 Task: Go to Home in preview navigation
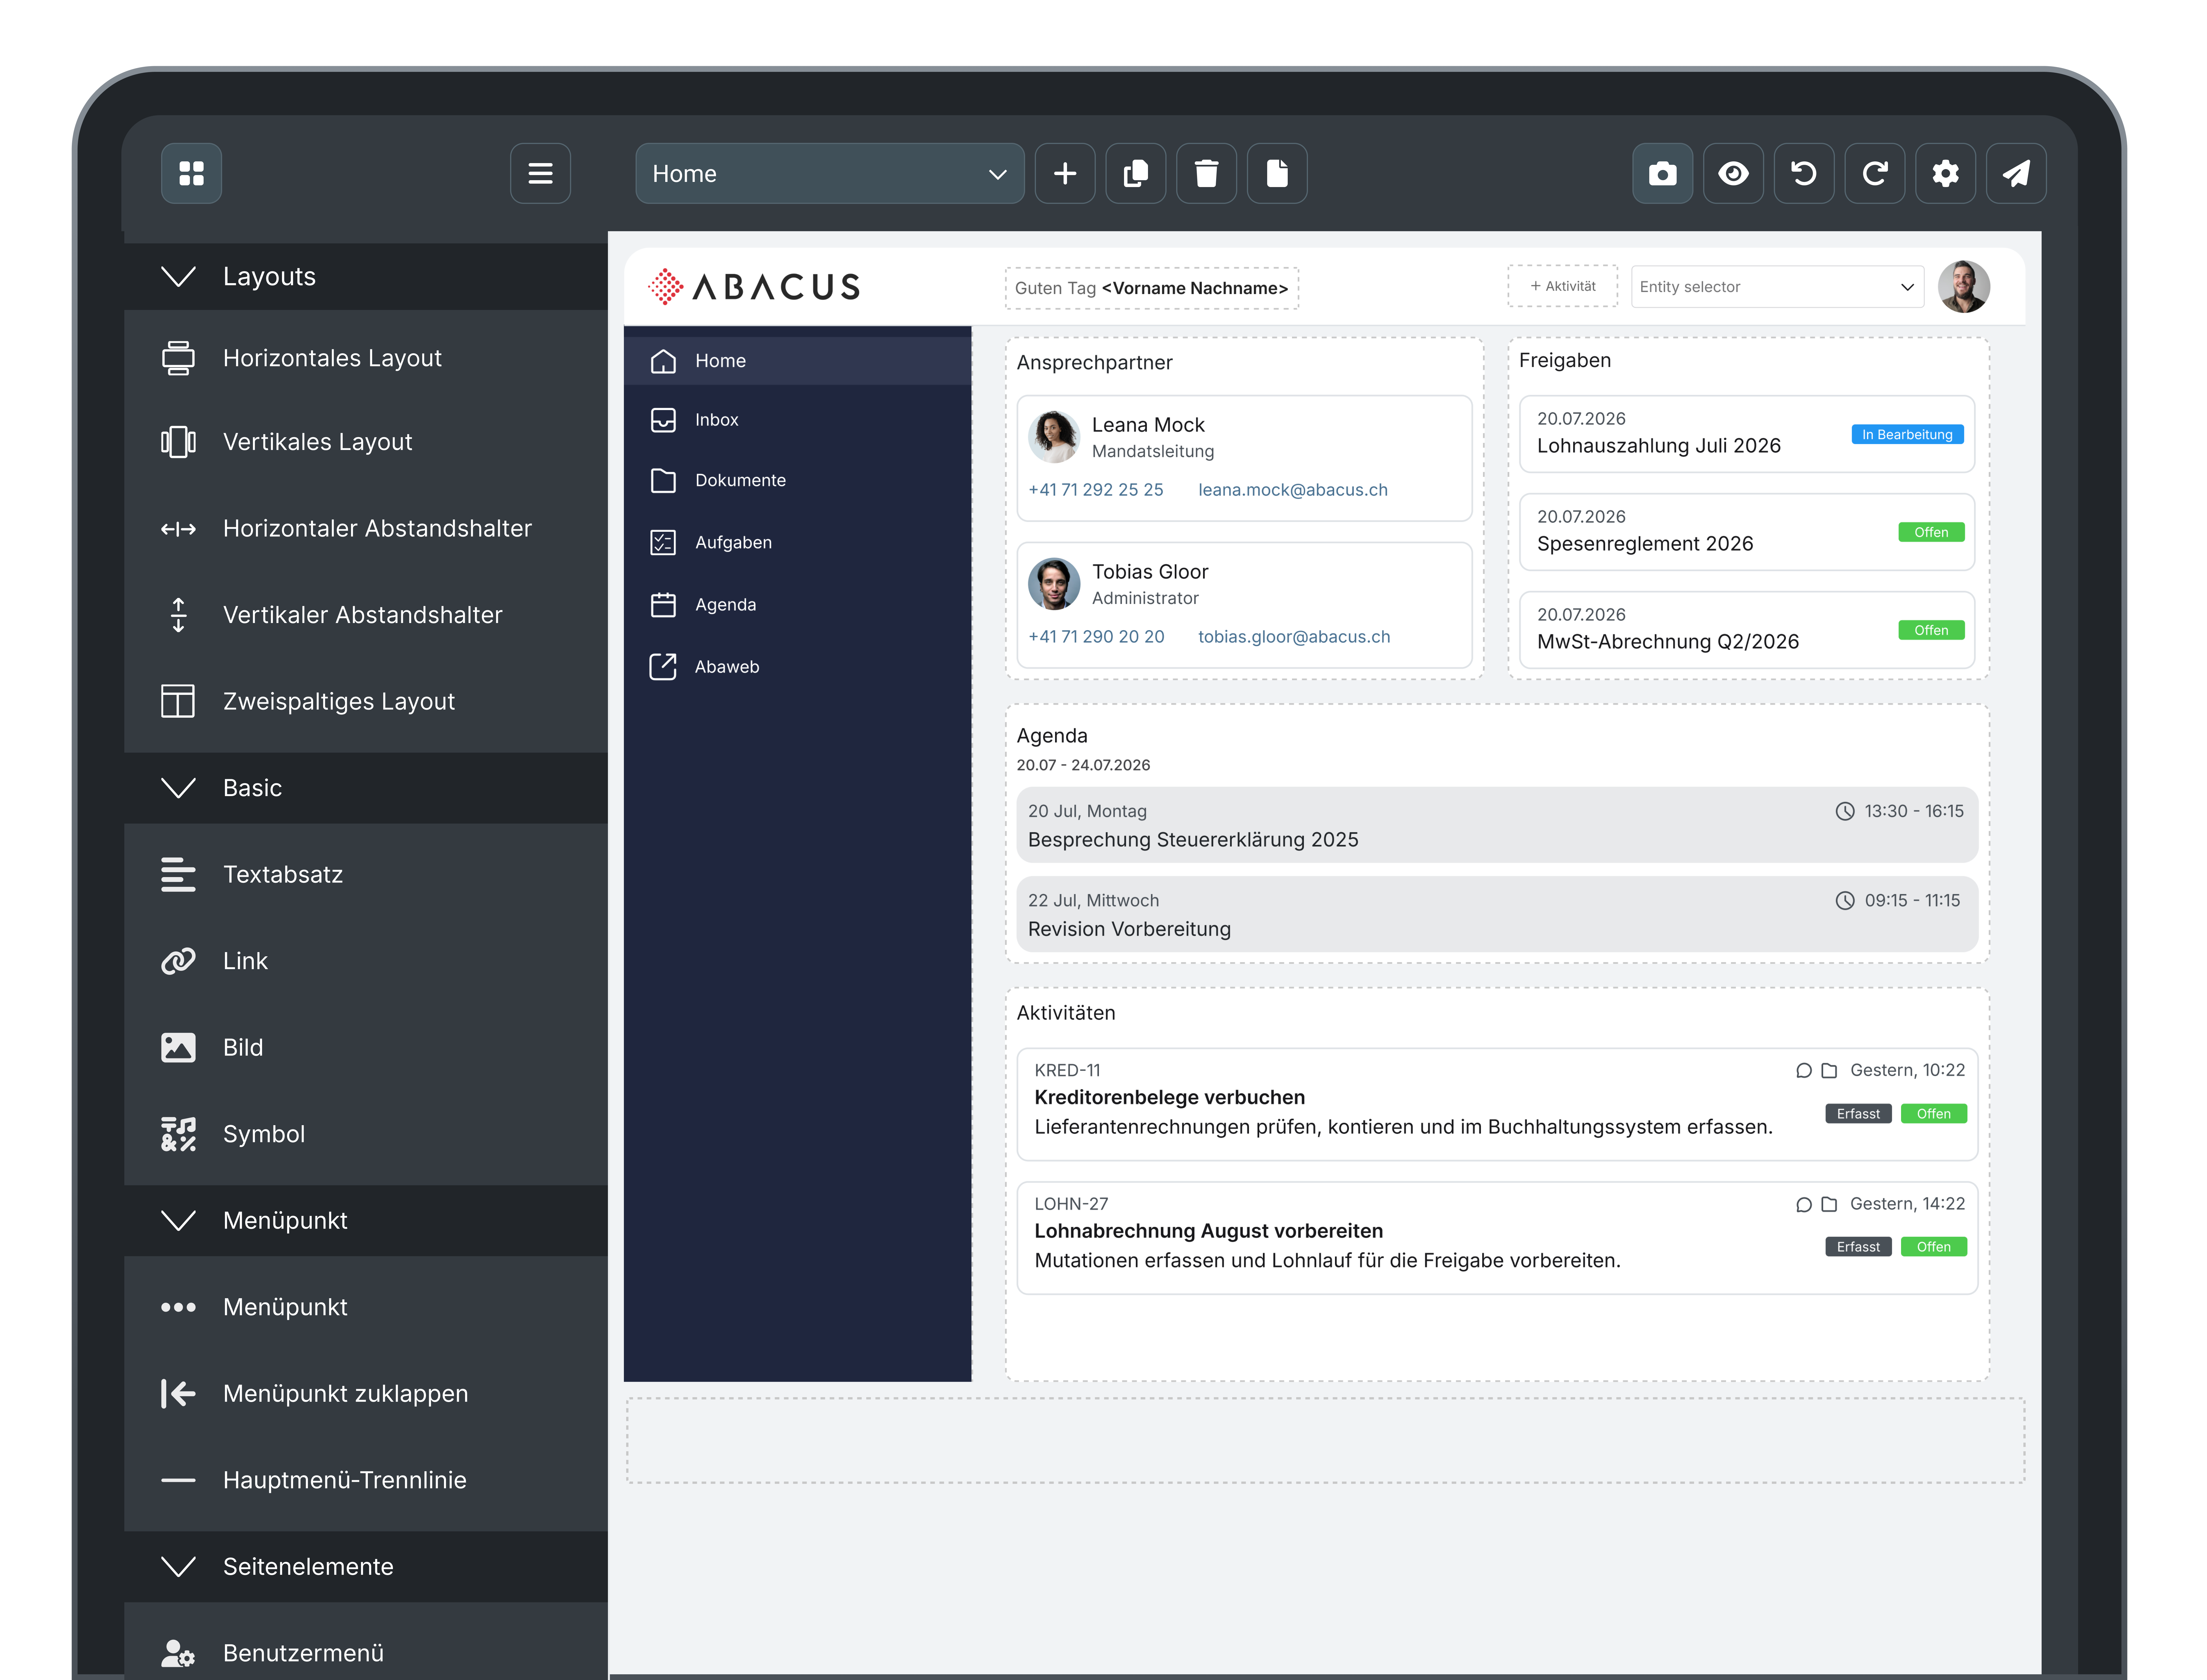(x=797, y=361)
